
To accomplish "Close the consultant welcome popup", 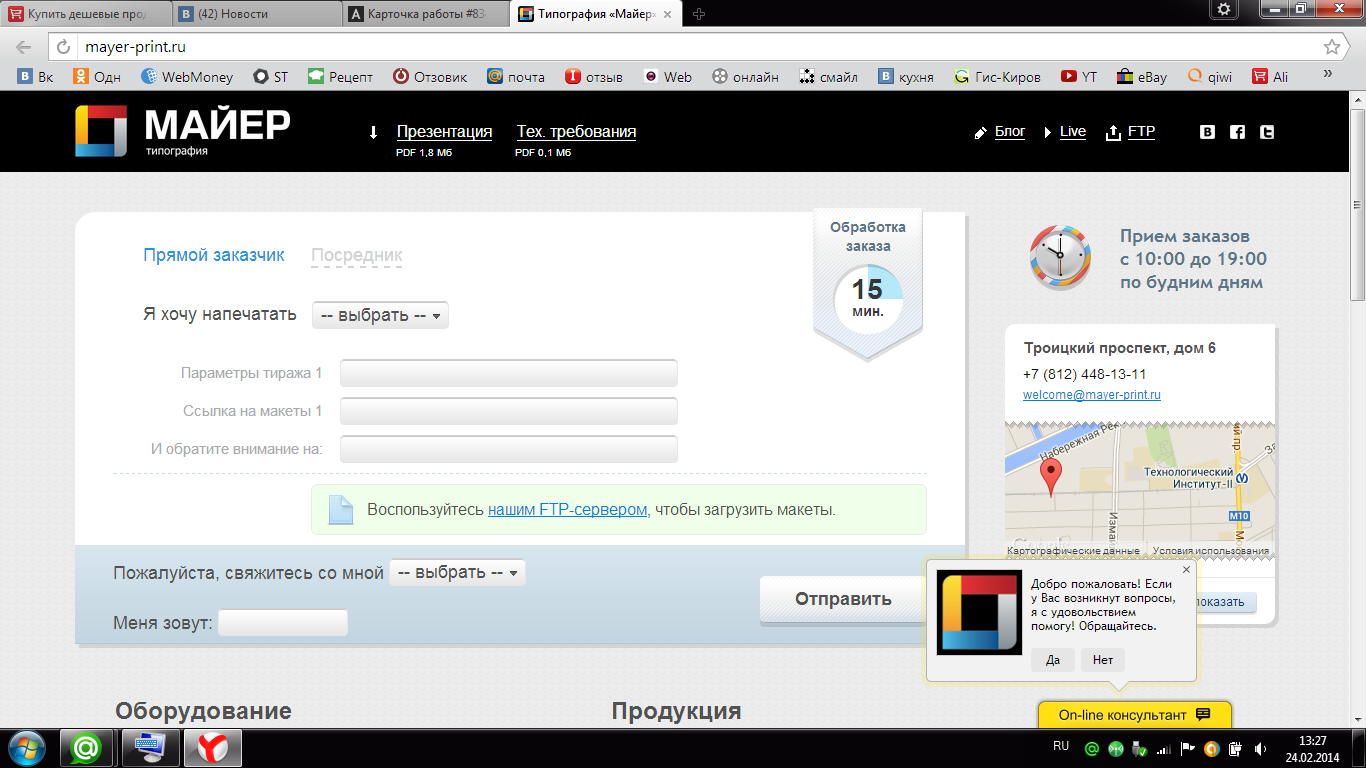I will pos(1186,570).
